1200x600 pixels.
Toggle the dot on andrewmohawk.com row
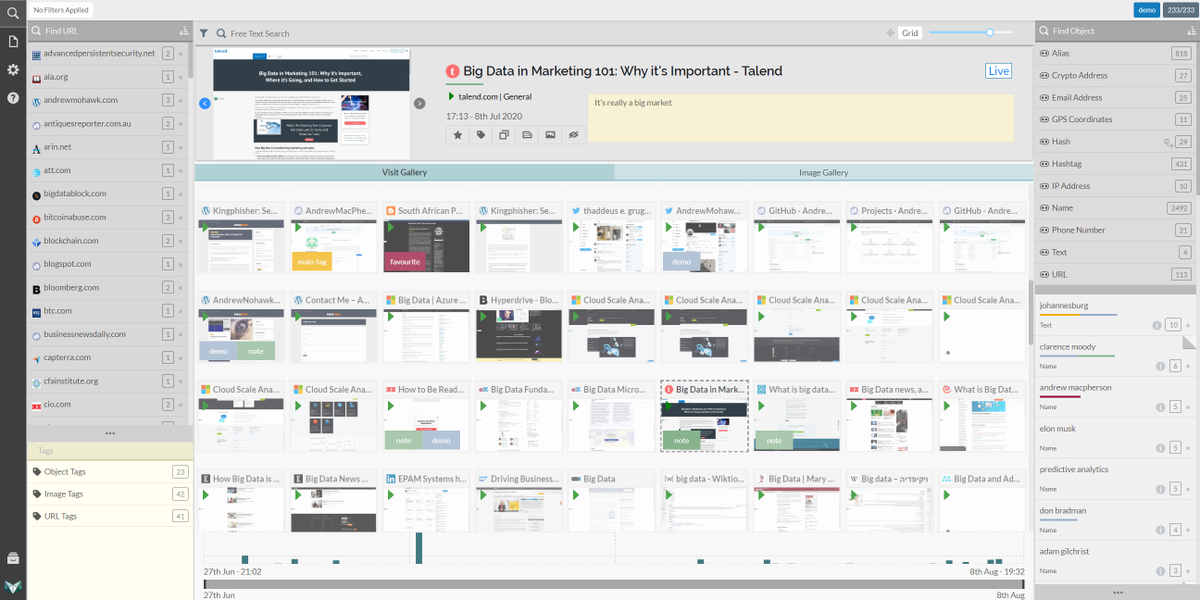[181, 101]
